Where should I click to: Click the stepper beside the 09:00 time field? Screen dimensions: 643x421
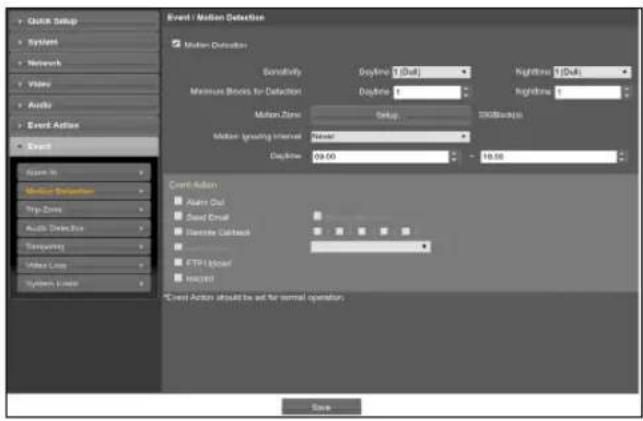[454, 157]
